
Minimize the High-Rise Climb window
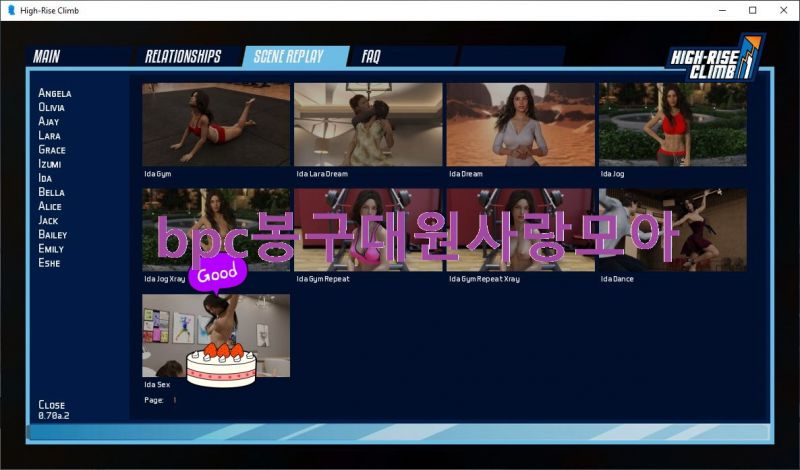pos(722,10)
